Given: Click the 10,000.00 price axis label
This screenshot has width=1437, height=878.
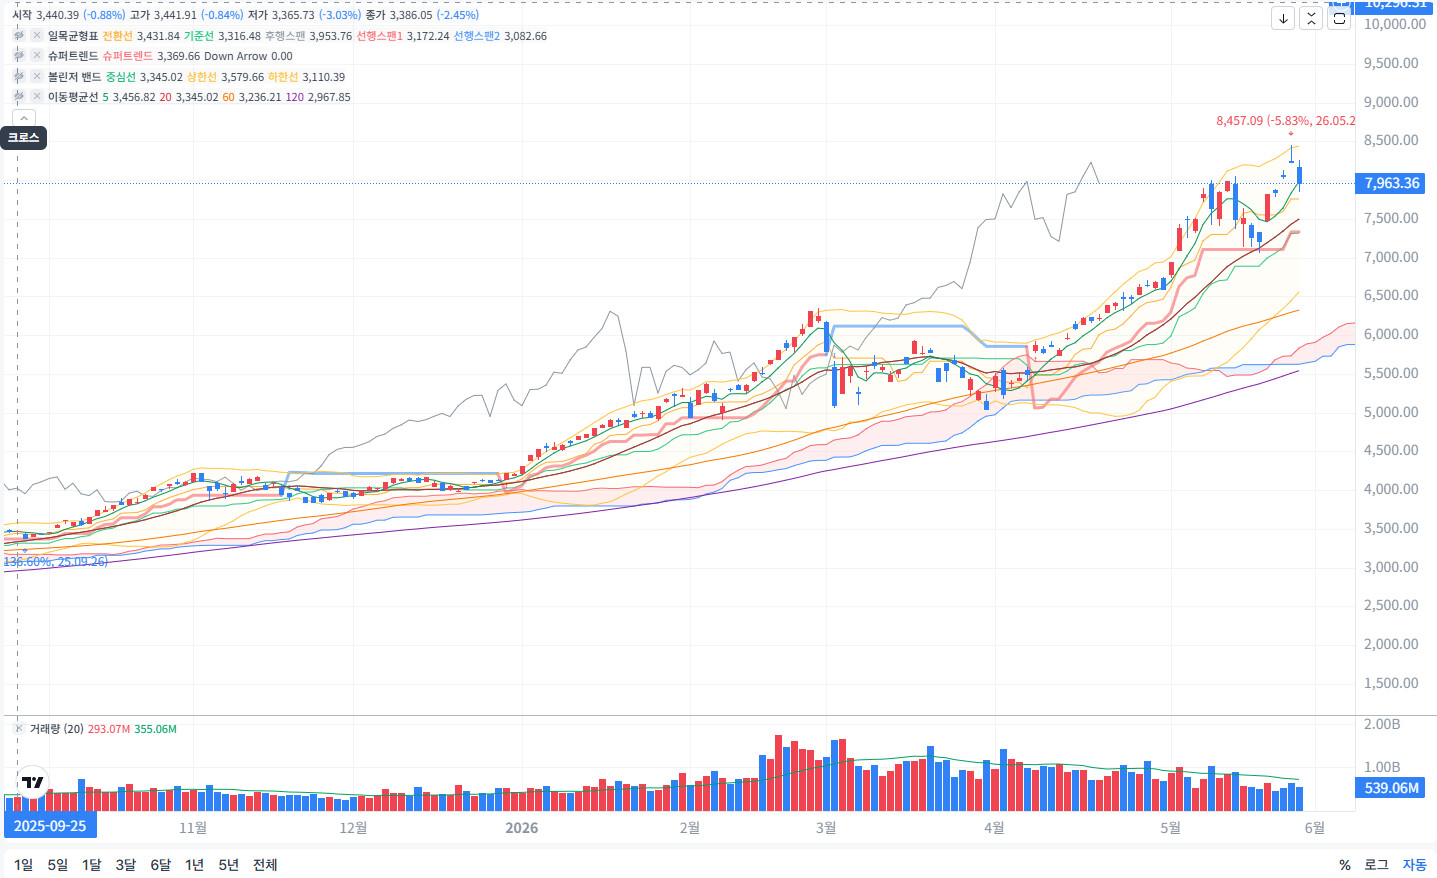Looking at the screenshot, I should [1395, 24].
